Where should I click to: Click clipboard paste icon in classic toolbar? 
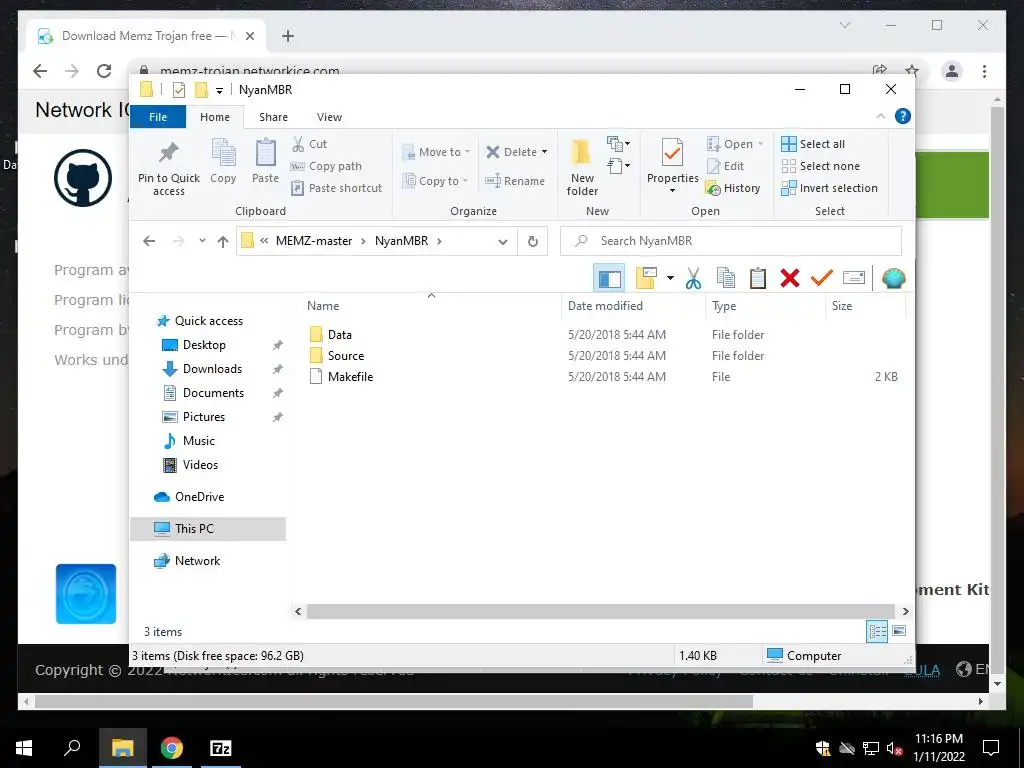(x=758, y=278)
